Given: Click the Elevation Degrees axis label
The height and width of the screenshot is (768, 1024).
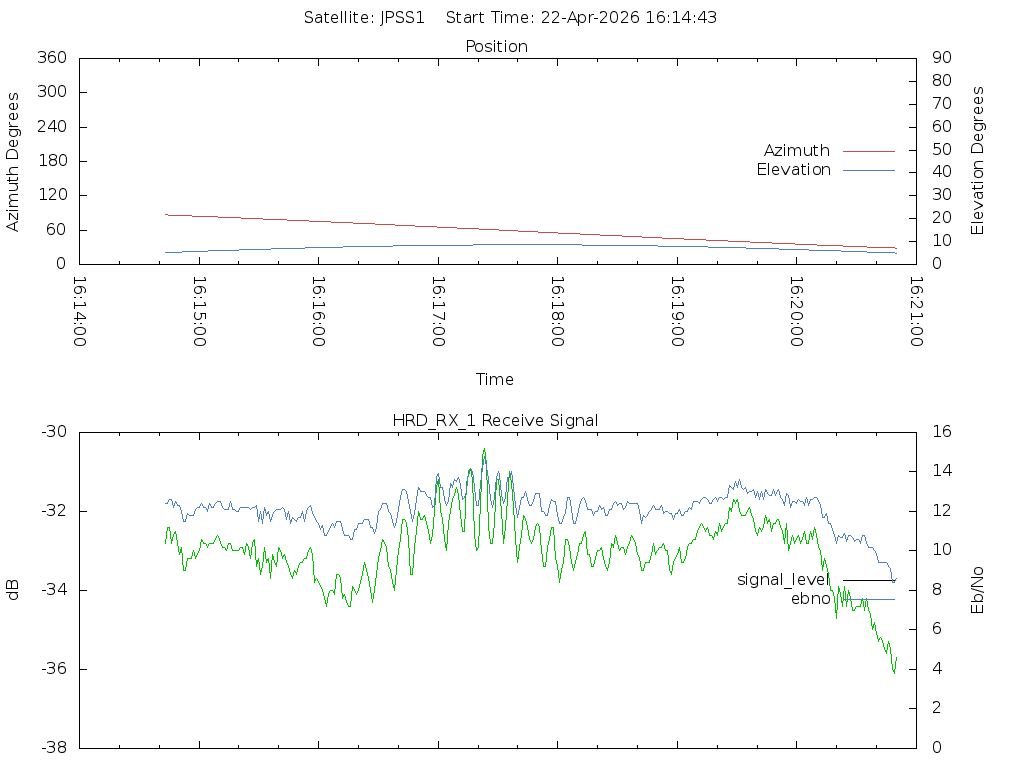Looking at the screenshot, I should [x=978, y=161].
